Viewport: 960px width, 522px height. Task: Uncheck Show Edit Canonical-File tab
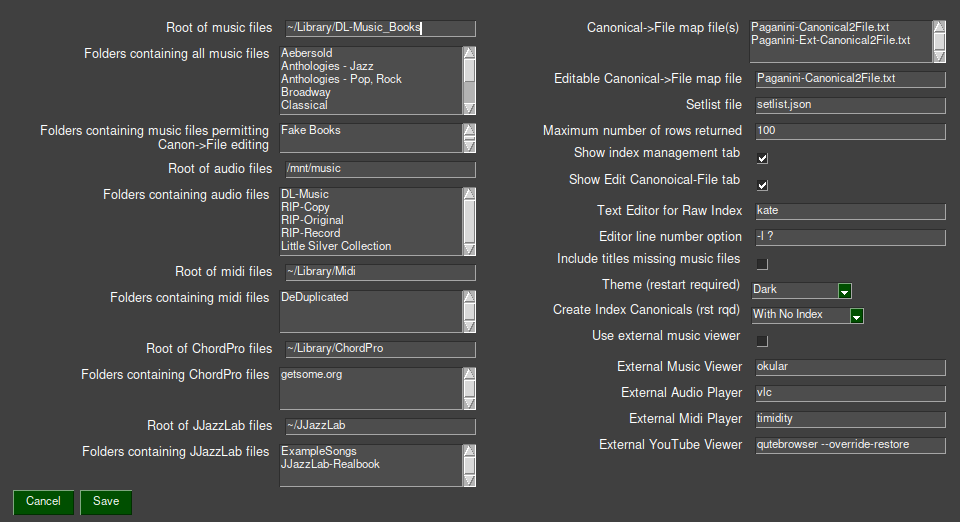762,185
